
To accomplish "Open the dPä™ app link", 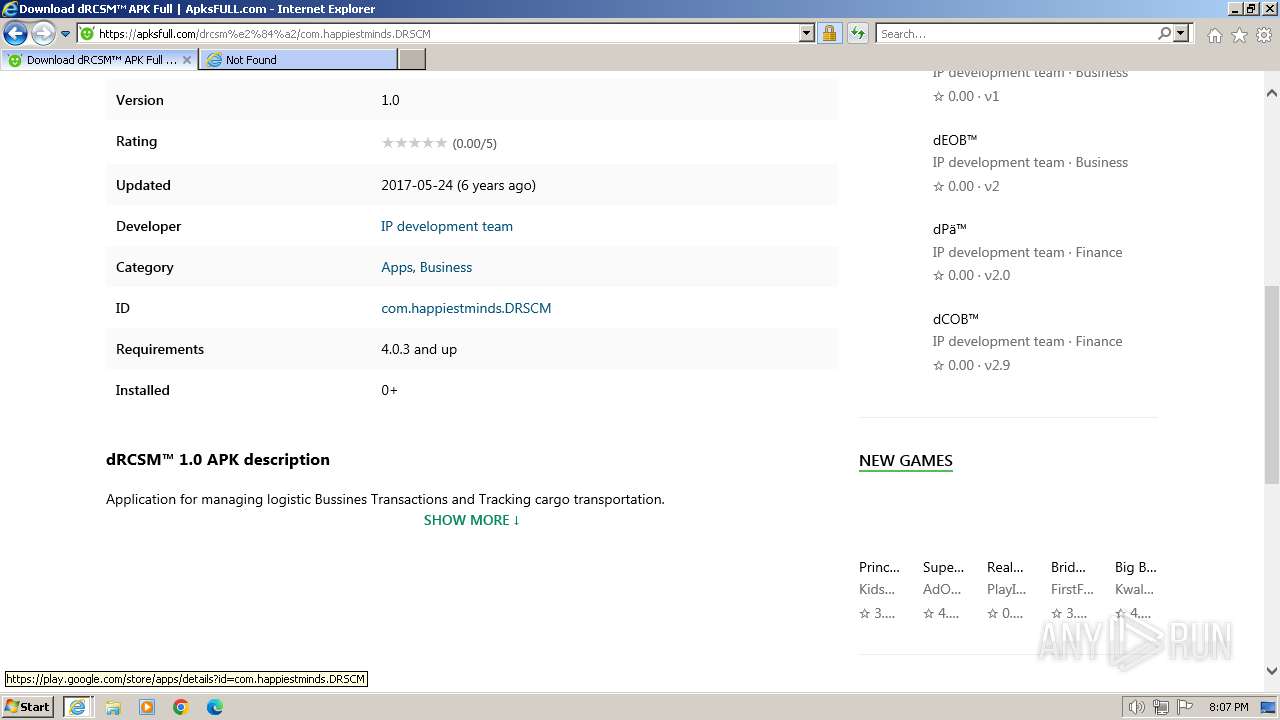I will pos(950,229).
